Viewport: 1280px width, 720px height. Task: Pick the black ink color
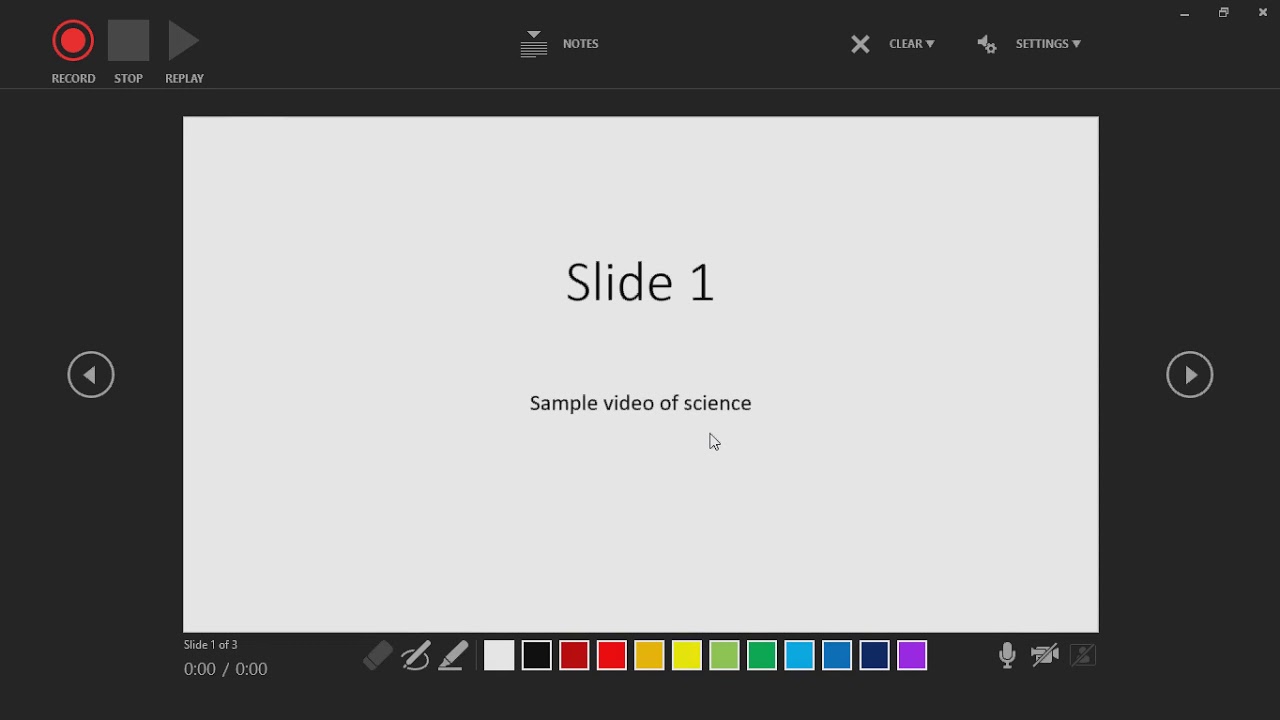(537, 656)
